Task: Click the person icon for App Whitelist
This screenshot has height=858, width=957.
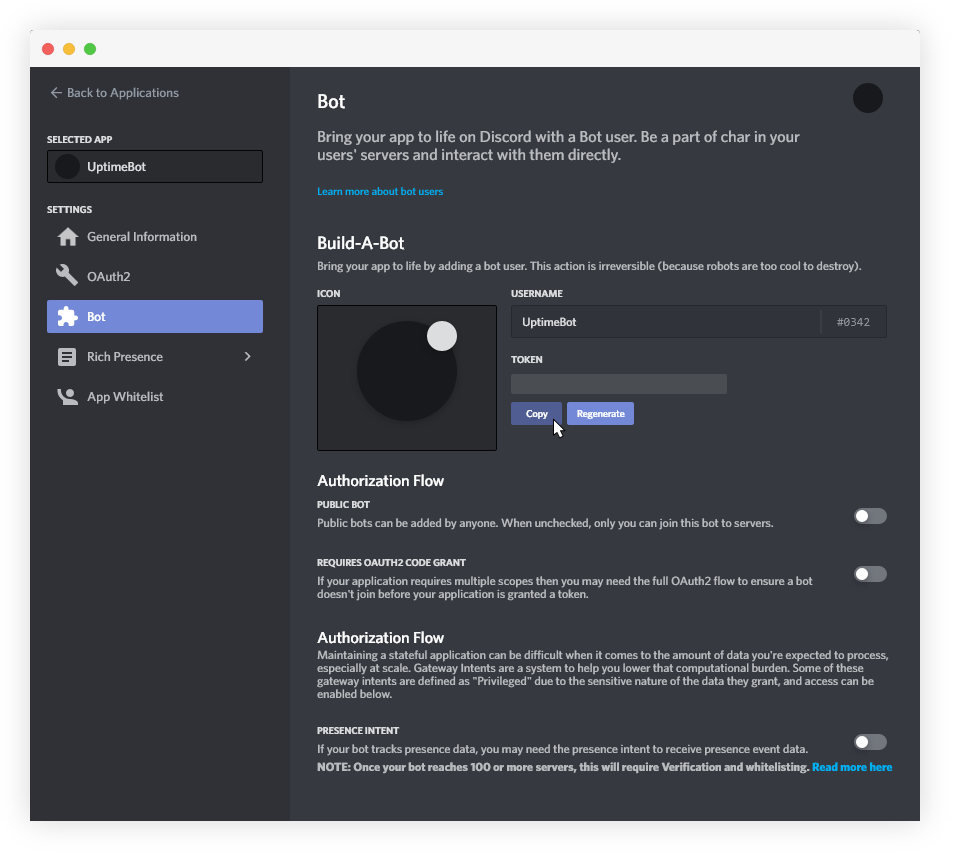Action: [67, 397]
